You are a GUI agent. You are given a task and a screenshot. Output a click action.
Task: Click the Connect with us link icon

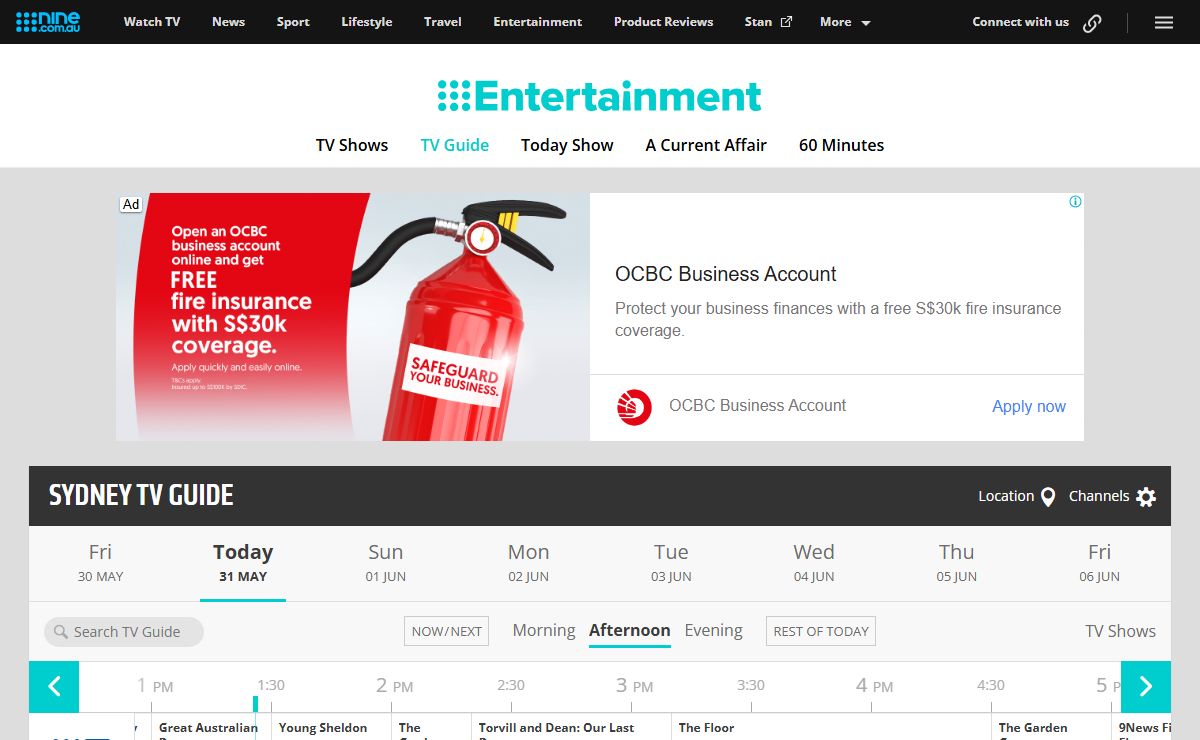pos(1092,22)
